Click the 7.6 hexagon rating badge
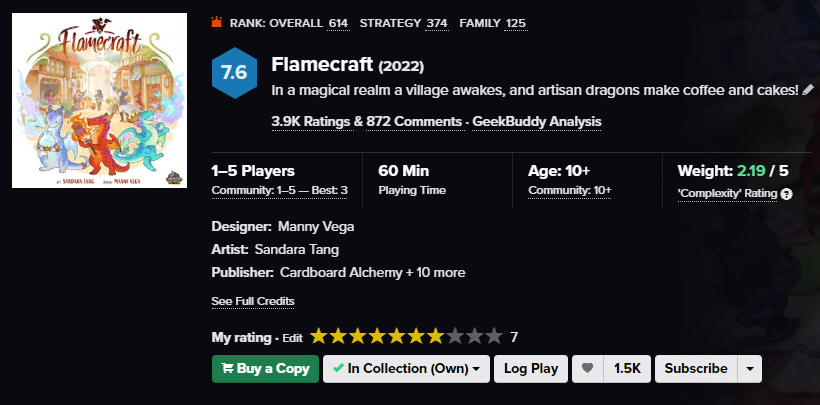 234,73
